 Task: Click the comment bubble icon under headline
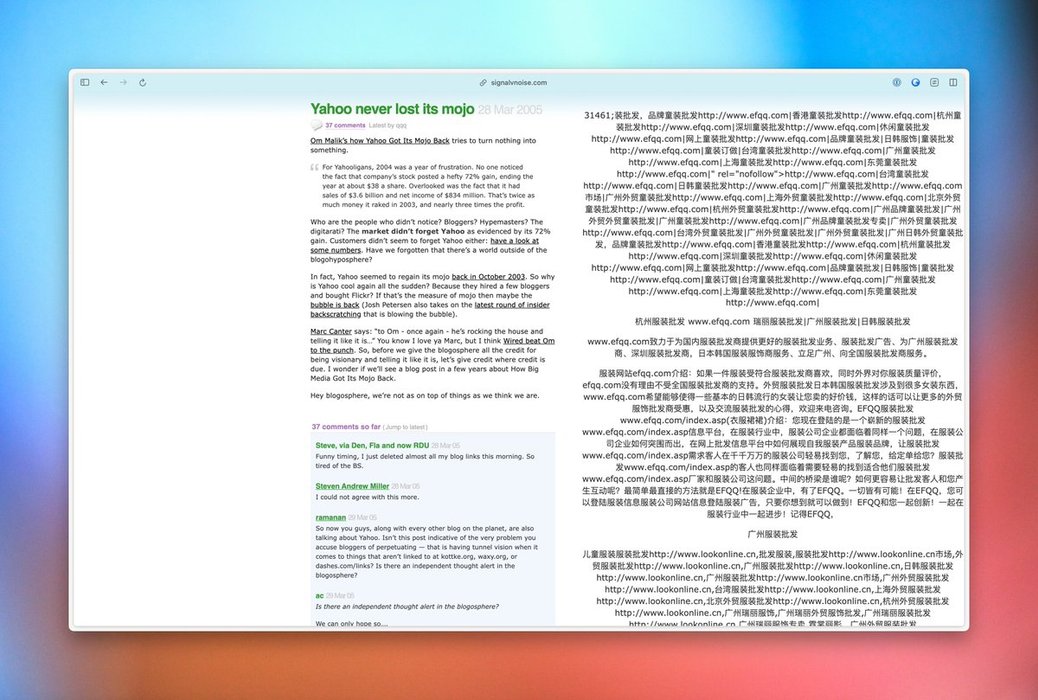(316, 125)
